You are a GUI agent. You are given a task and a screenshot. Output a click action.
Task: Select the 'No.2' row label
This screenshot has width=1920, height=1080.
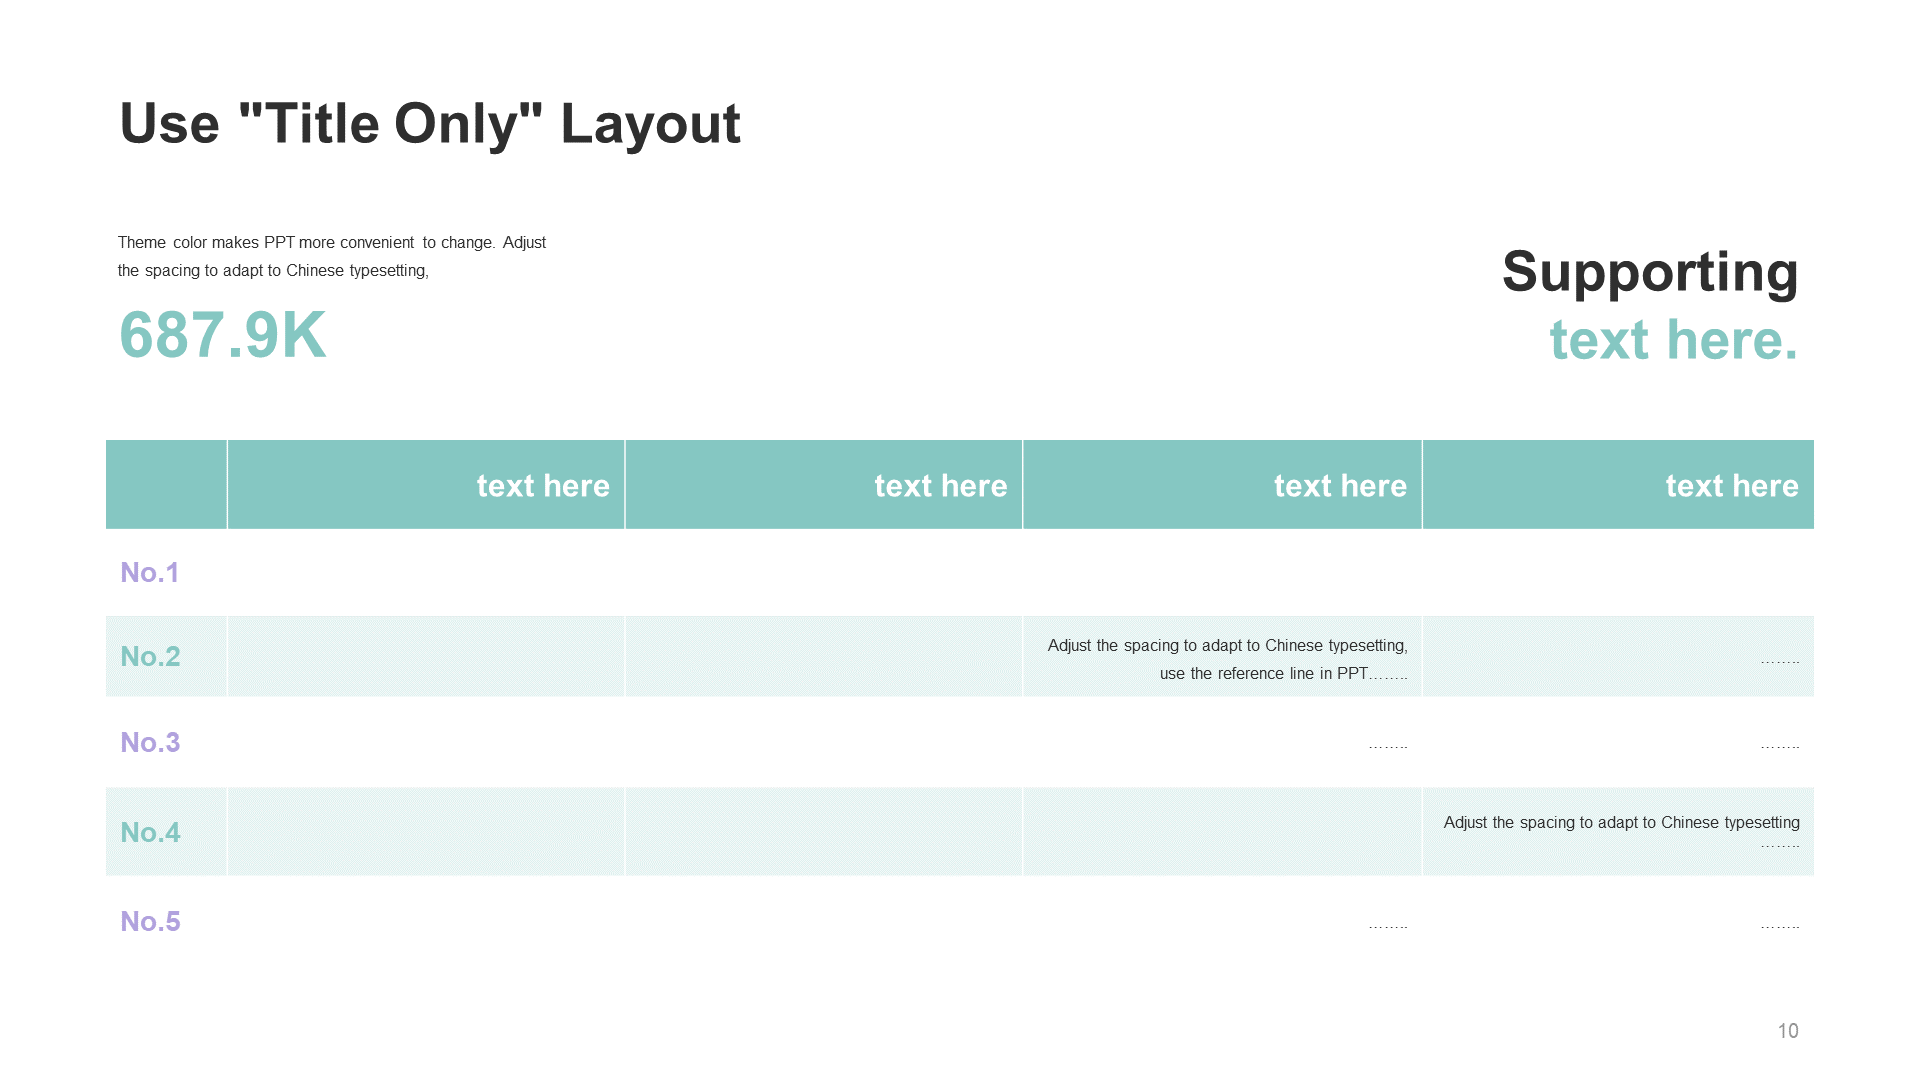(x=150, y=656)
